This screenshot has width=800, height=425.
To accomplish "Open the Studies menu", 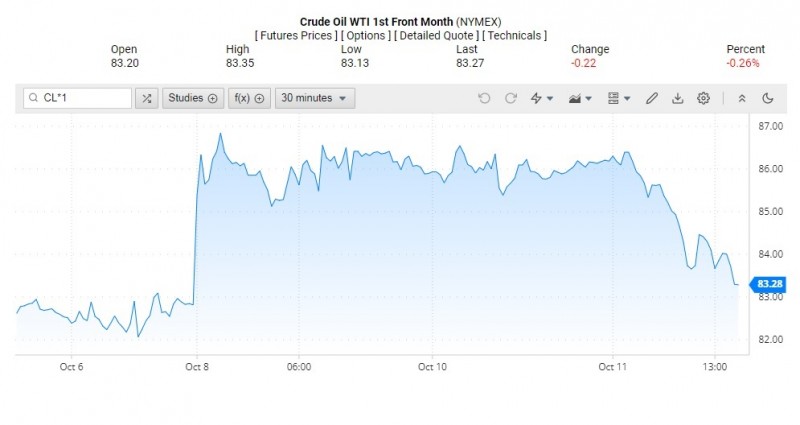I will tap(192, 98).
